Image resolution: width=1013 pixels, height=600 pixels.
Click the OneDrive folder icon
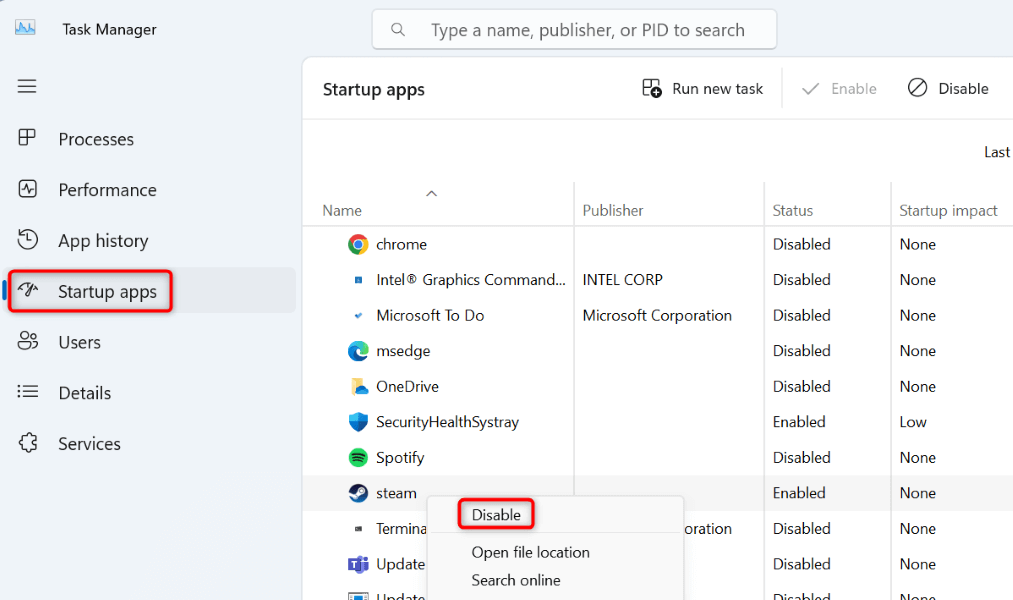(x=358, y=386)
